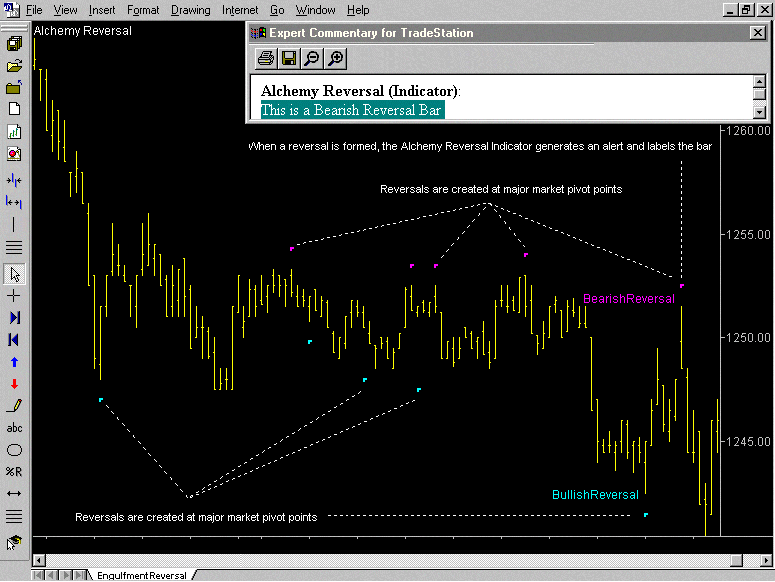Open the application system menu icon
The width and height of the screenshot is (775, 582).
pyautogui.click(x=11, y=9)
